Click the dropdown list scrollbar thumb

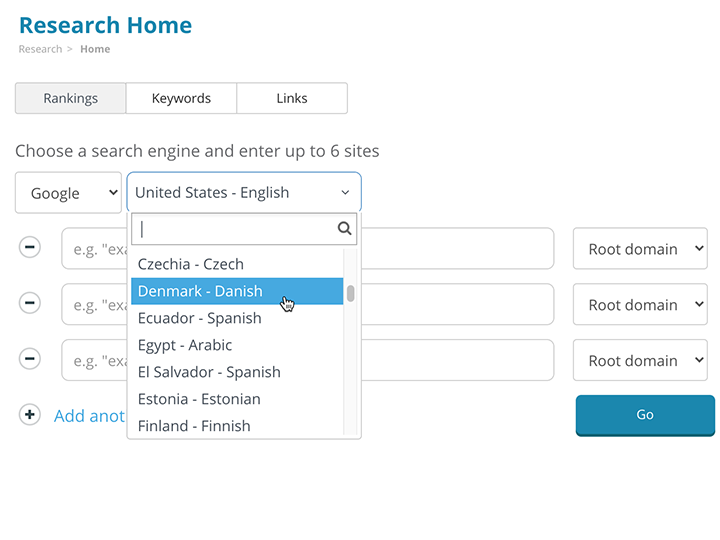tap(351, 293)
